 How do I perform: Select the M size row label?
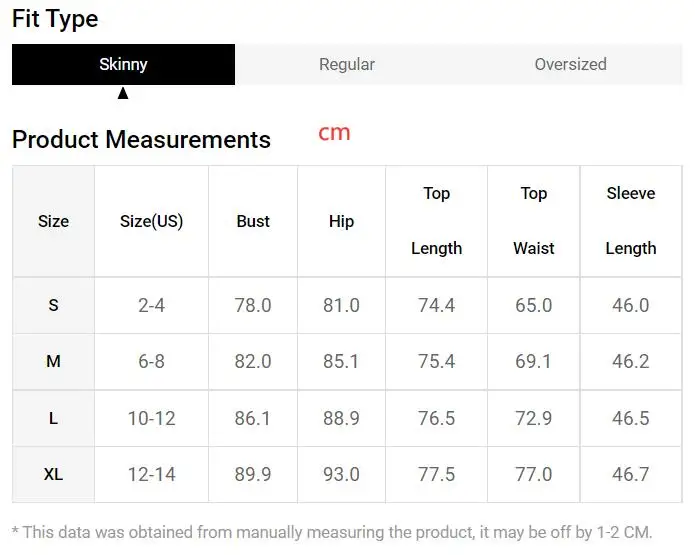[54, 361]
